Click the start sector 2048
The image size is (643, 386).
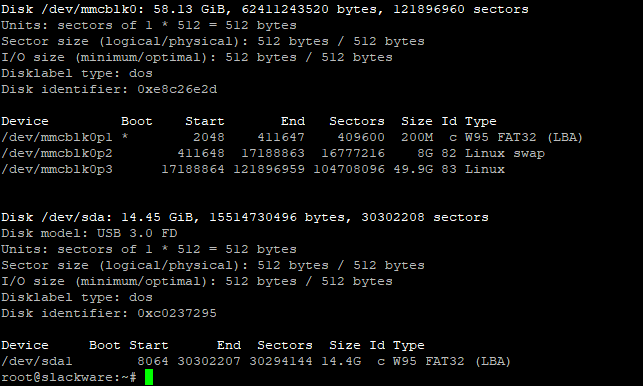pos(209,137)
